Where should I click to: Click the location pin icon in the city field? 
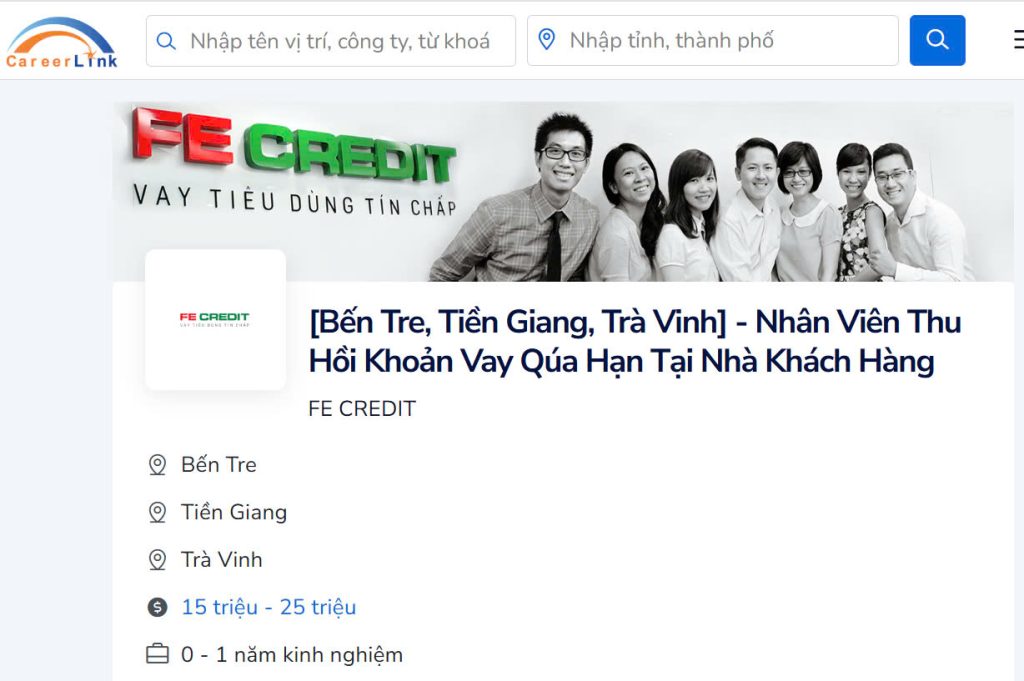[547, 40]
